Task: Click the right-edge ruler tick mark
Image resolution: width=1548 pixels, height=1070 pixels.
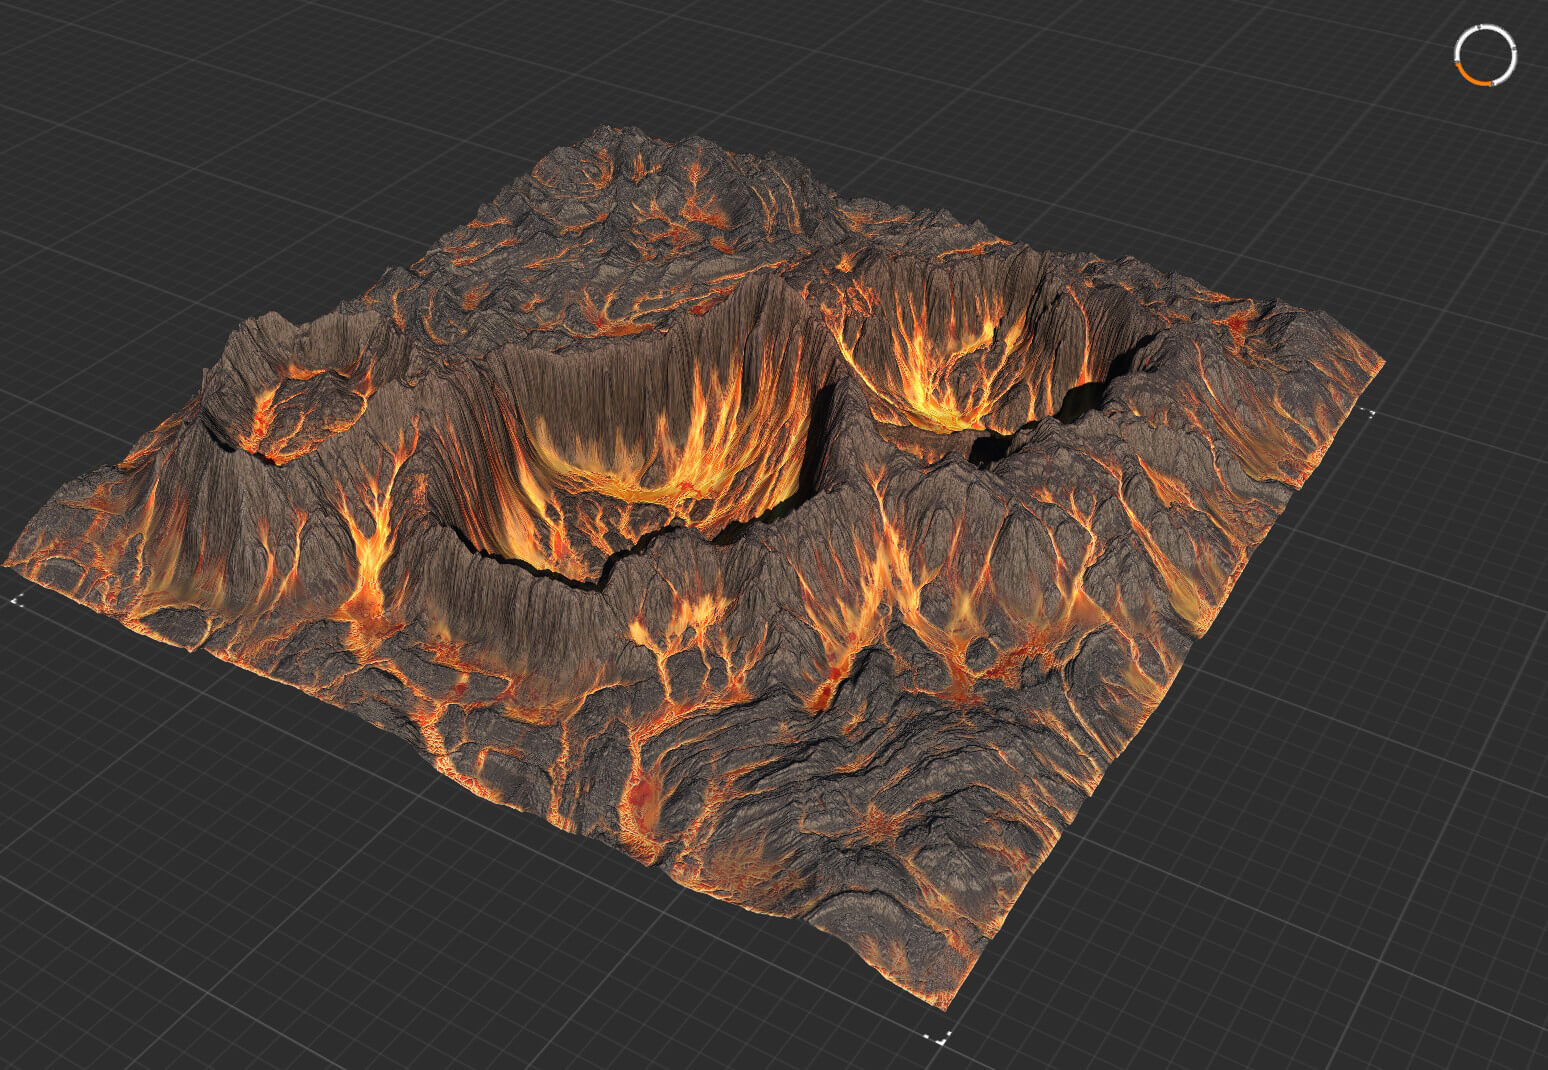Action: [x=1372, y=410]
